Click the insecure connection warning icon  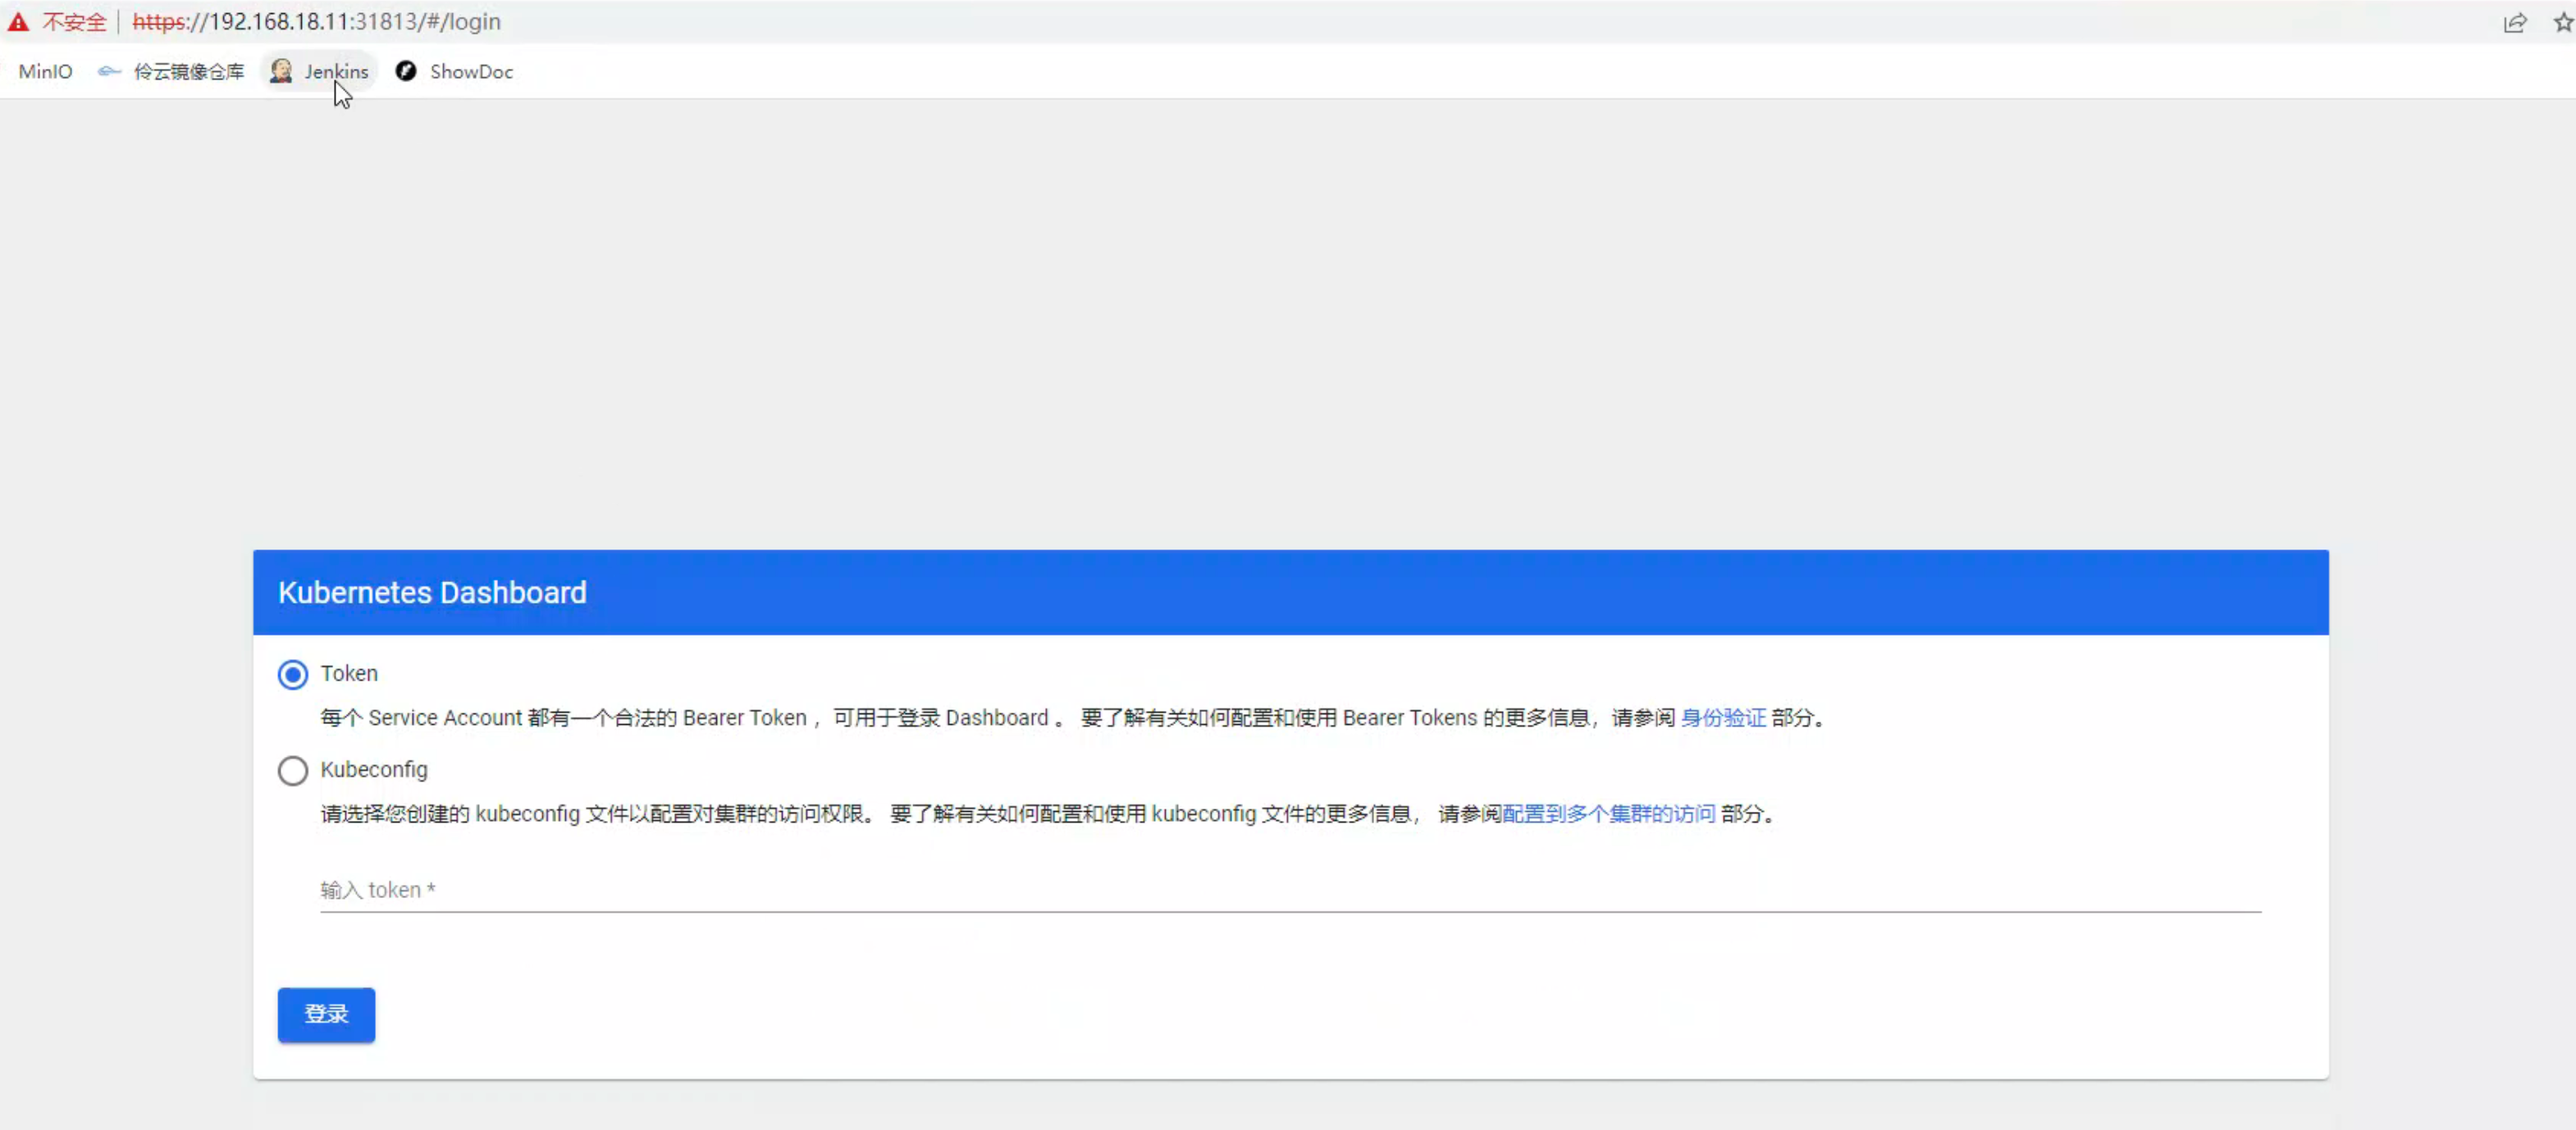(18, 22)
